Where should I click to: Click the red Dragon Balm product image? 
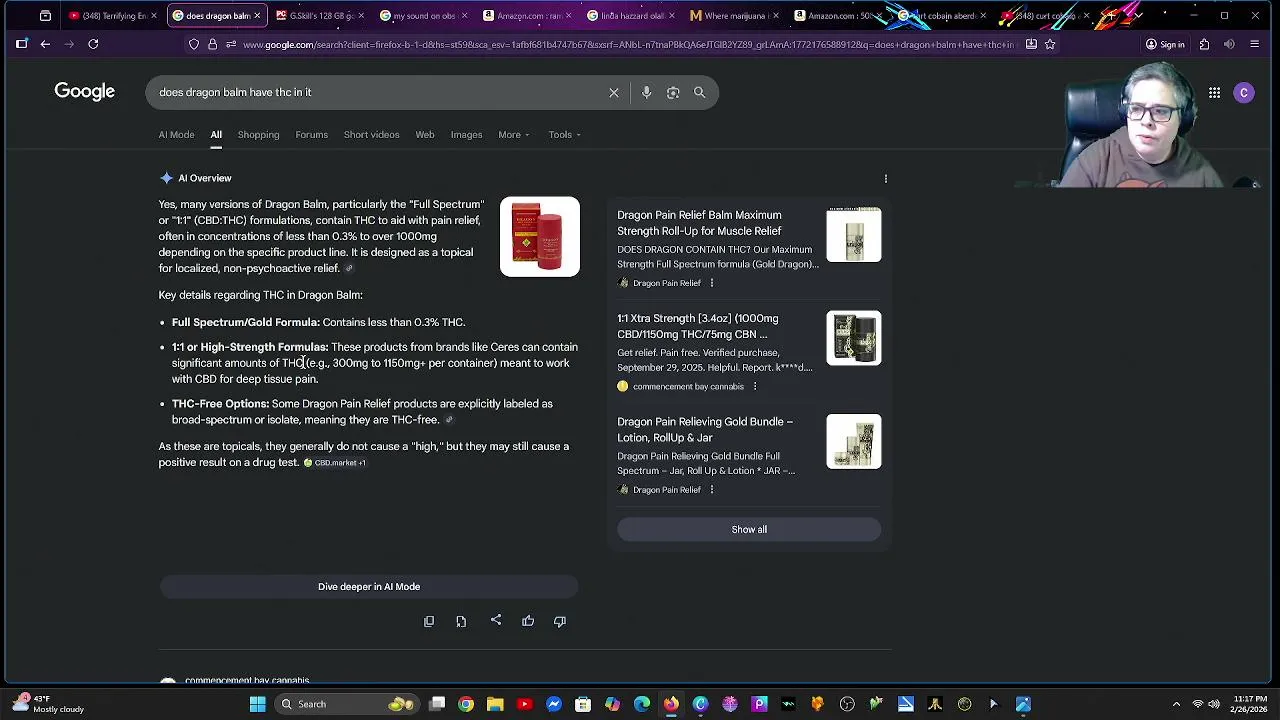[x=540, y=237]
